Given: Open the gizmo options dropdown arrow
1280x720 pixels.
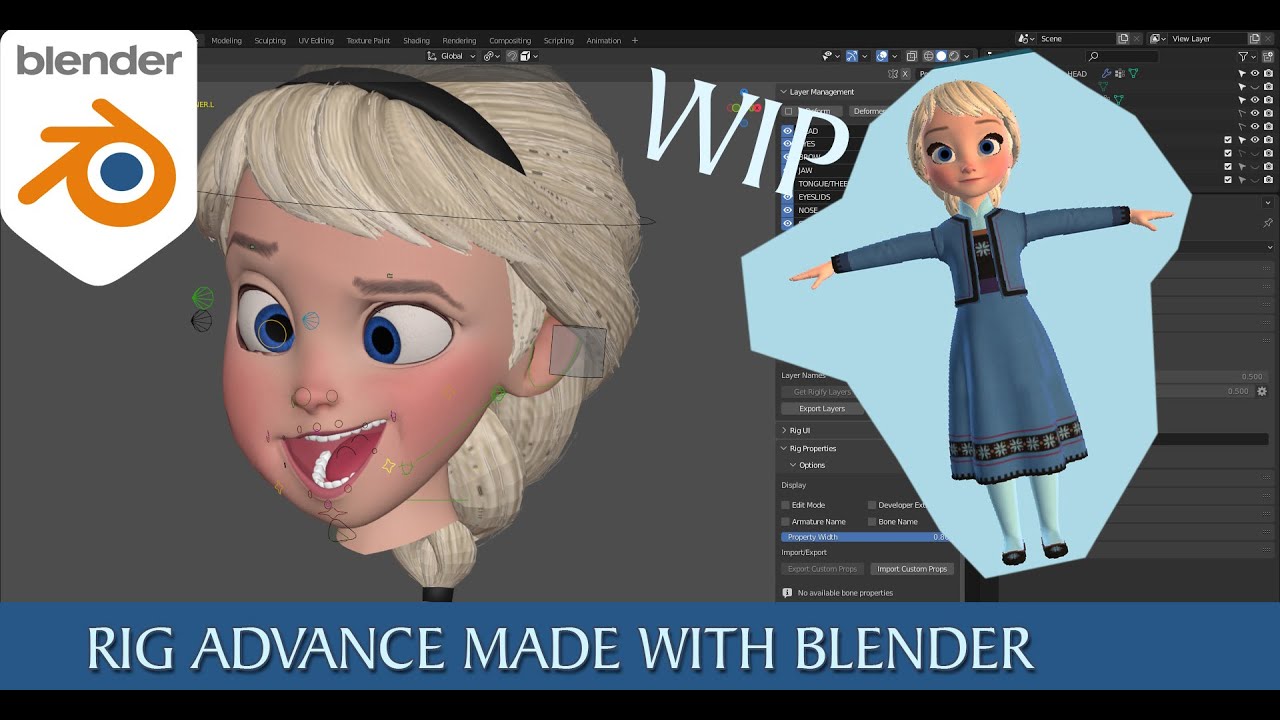Looking at the screenshot, I should (864, 56).
